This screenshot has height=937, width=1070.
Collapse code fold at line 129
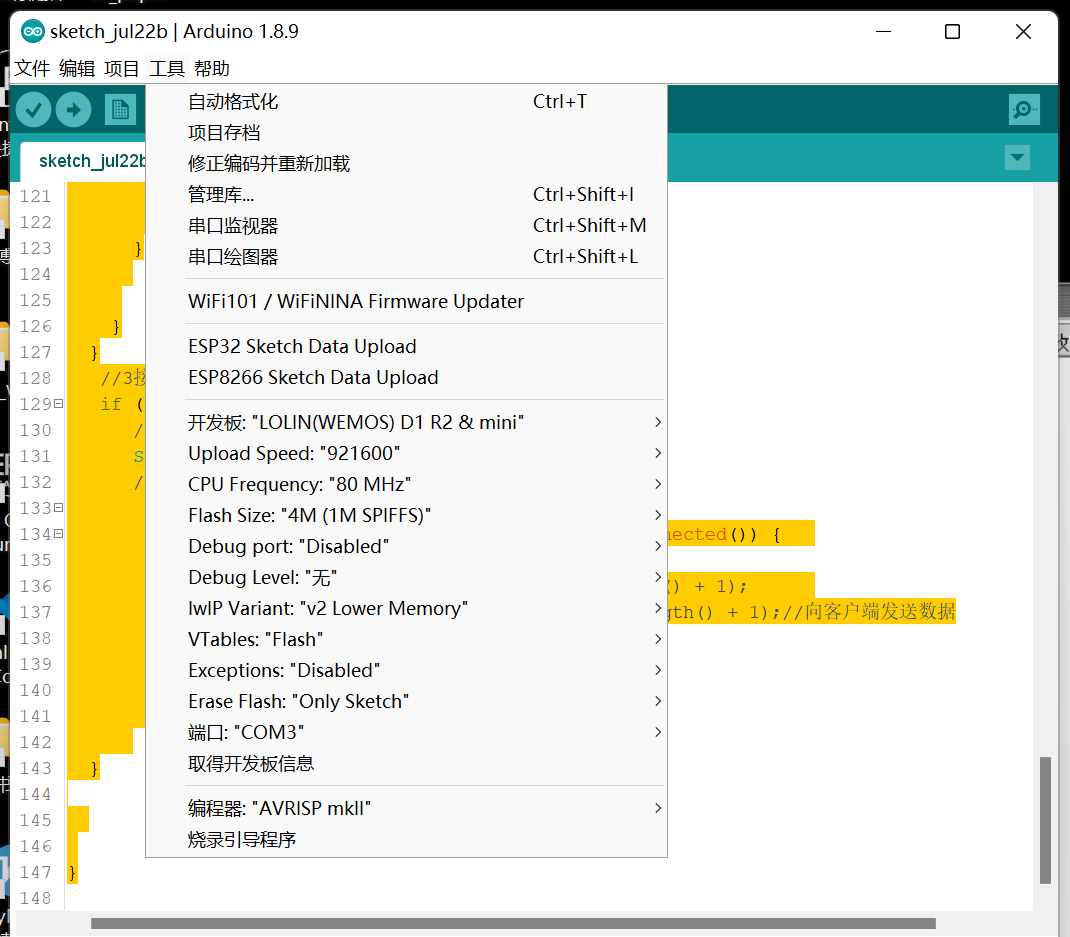coord(59,404)
